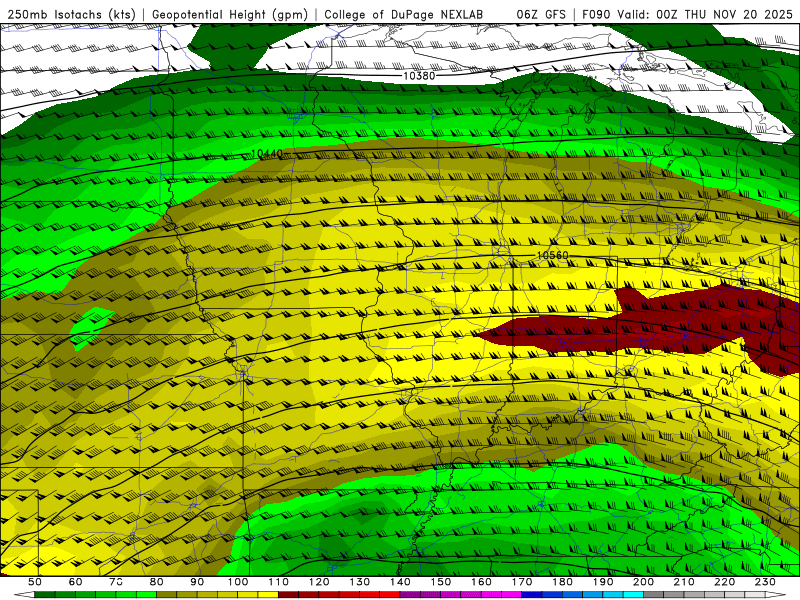800x600 pixels.
Task: Click the left arrow end of the color bar
Action: click(23, 595)
